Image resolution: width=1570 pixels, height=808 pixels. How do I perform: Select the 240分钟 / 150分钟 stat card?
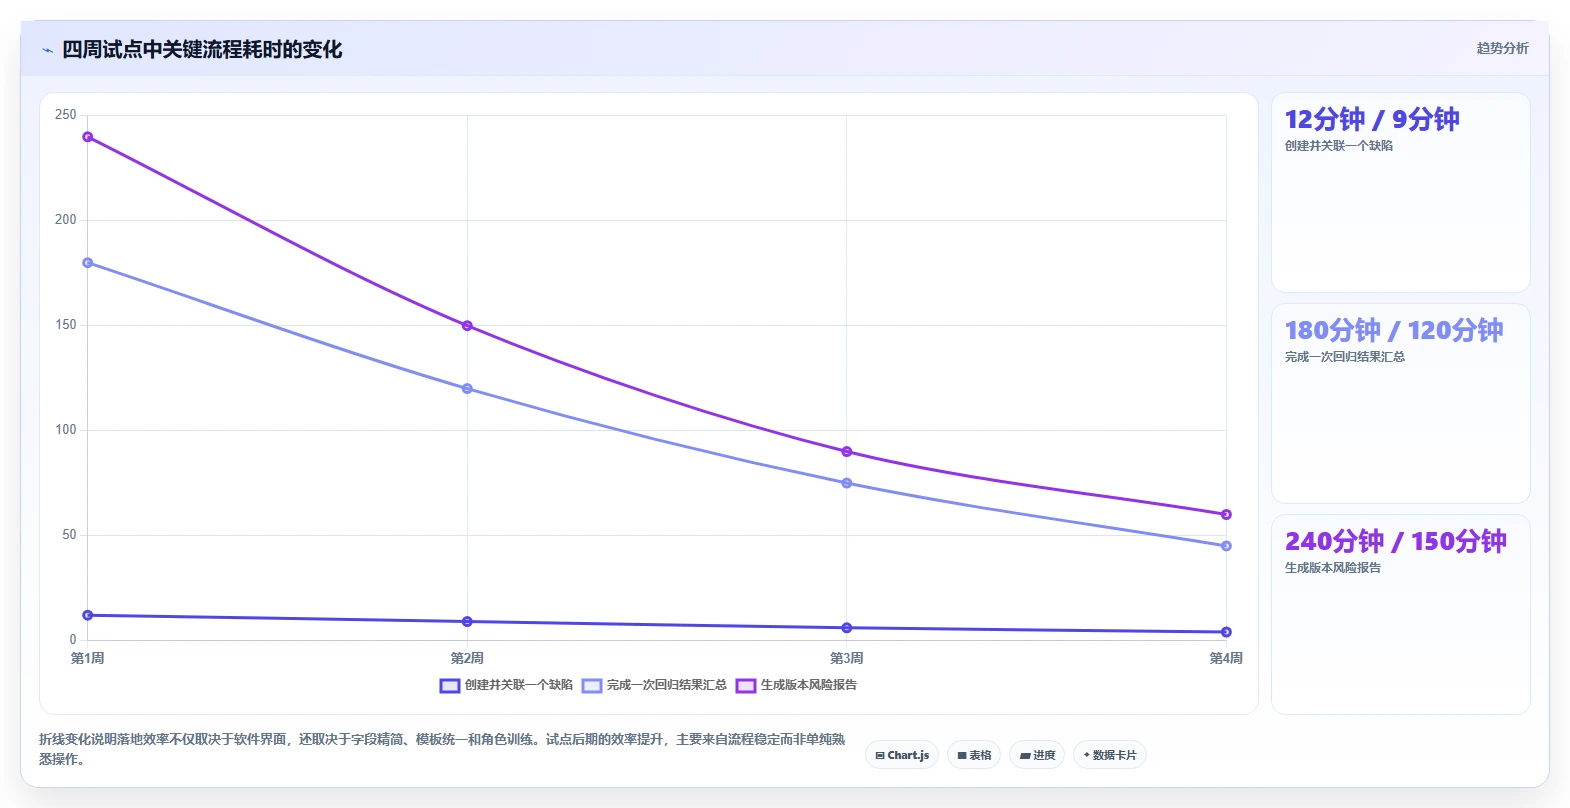pyautogui.click(x=1400, y=615)
